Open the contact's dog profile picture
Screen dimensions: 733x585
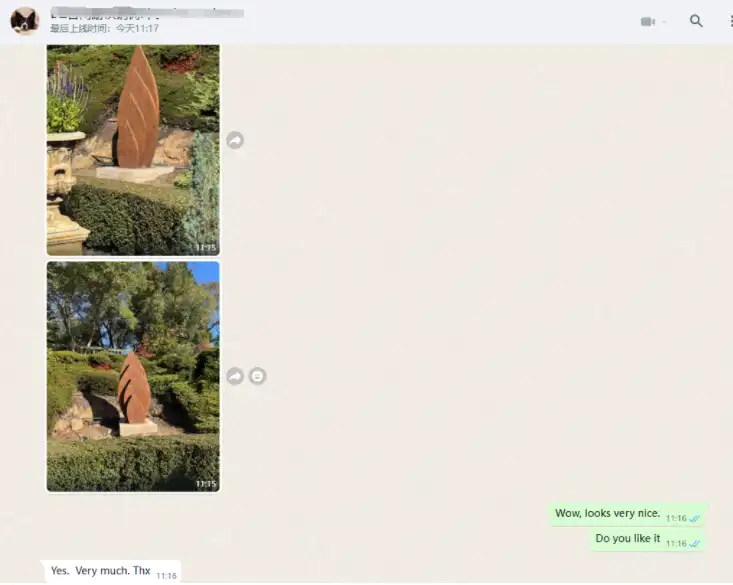click(x=24, y=21)
